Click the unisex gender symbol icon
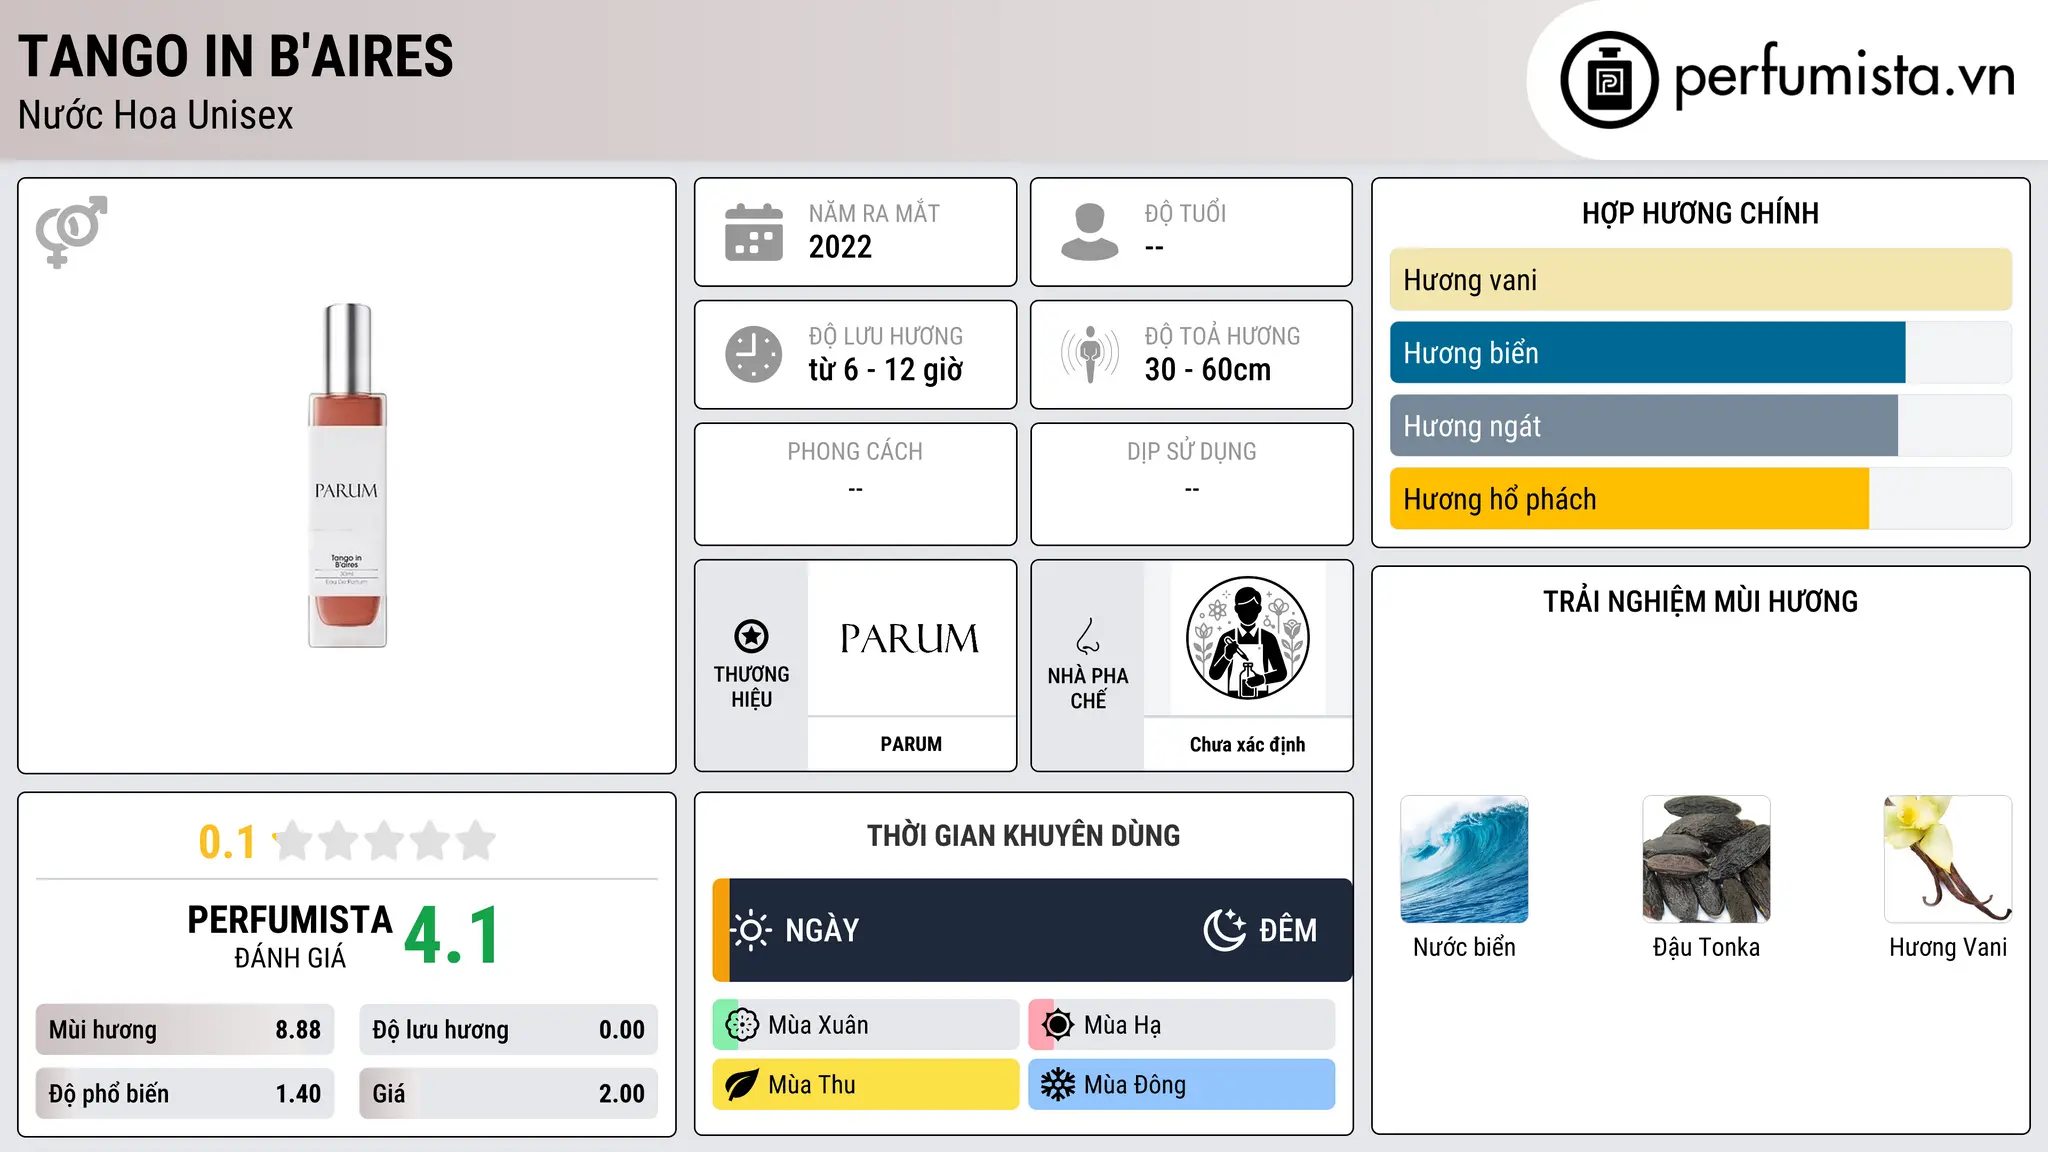This screenshot has width=2048, height=1152. (71, 231)
